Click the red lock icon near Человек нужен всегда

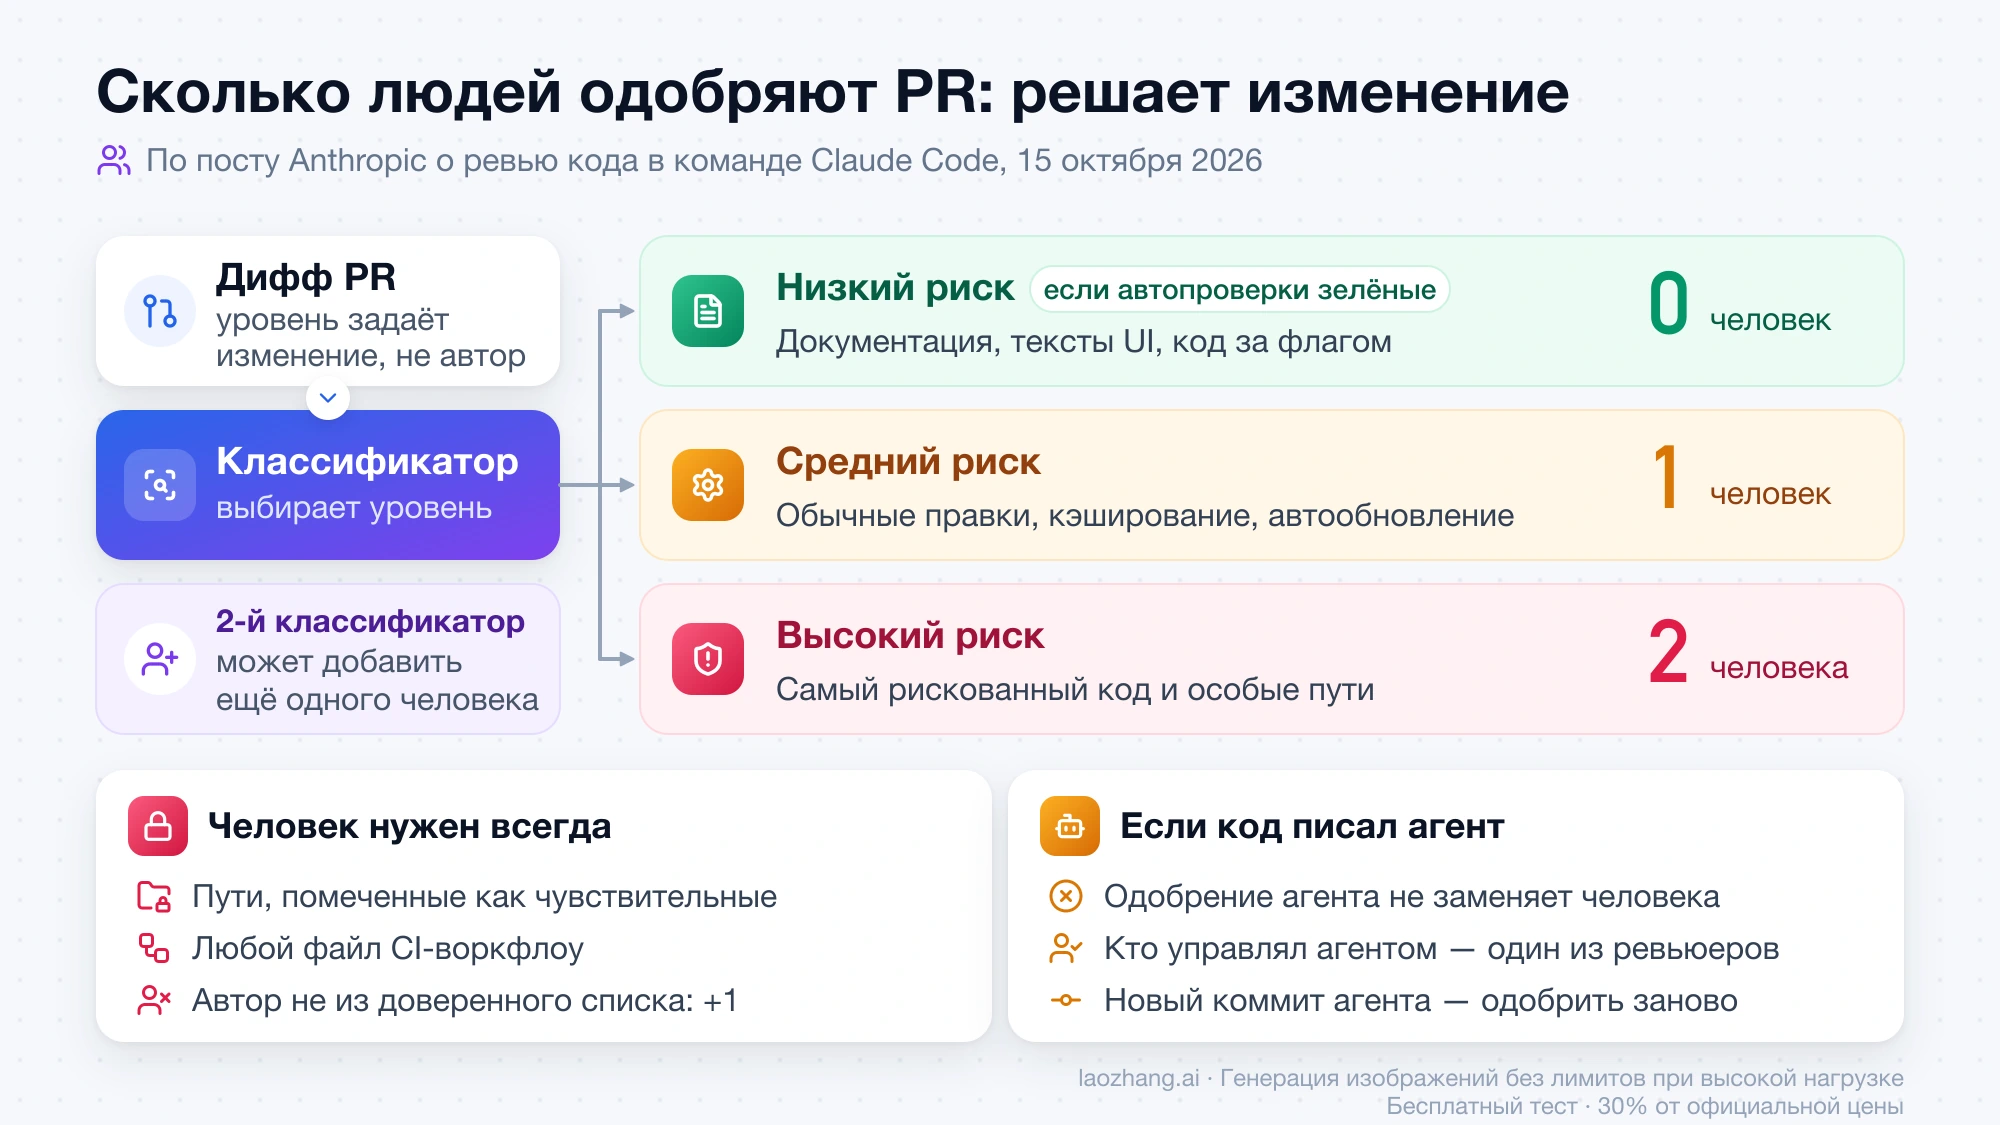[x=158, y=826]
